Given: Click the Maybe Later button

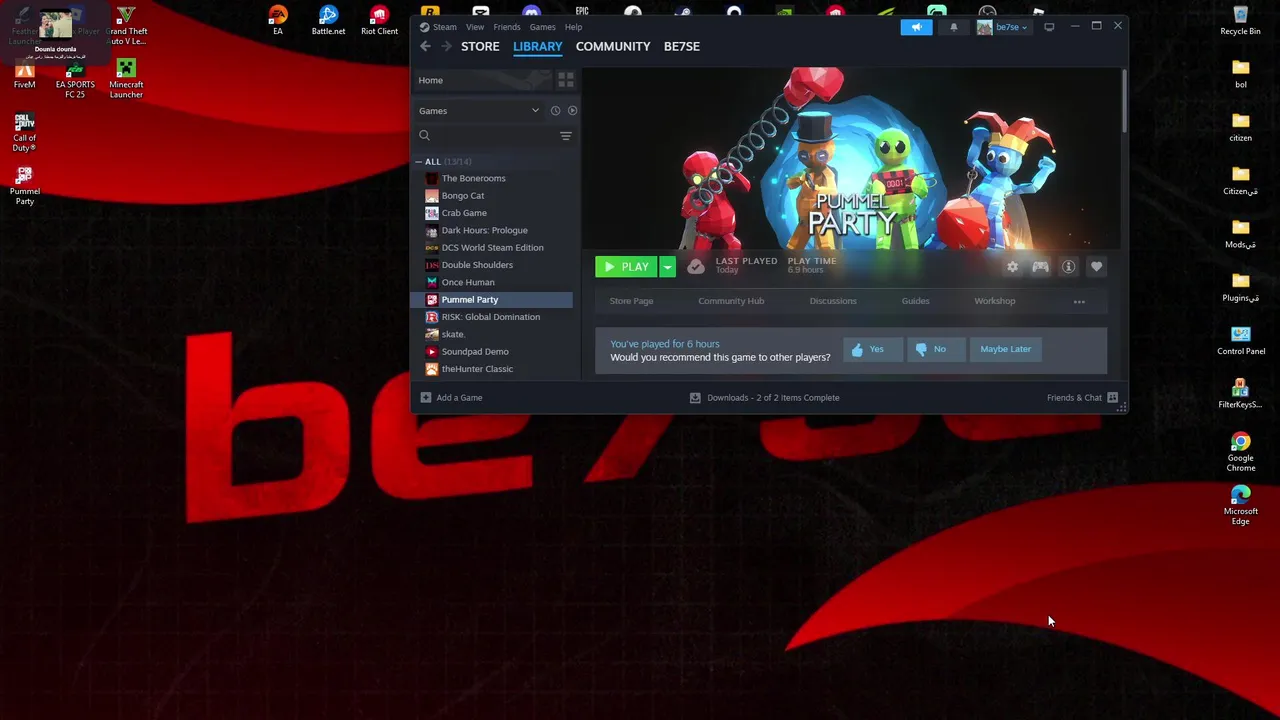Looking at the screenshot, I should coord(1005,349).
